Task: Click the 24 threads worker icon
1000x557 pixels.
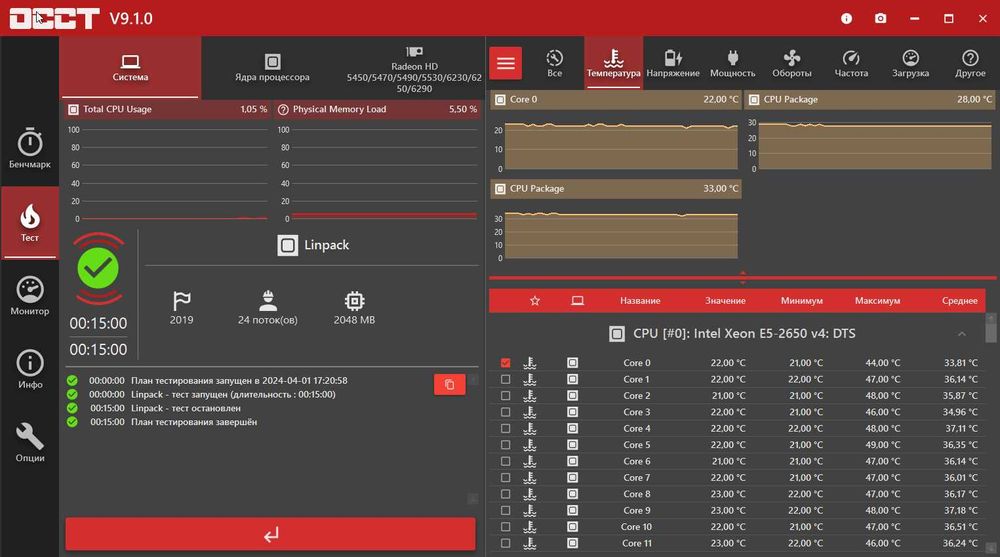Action: [268, 300]
